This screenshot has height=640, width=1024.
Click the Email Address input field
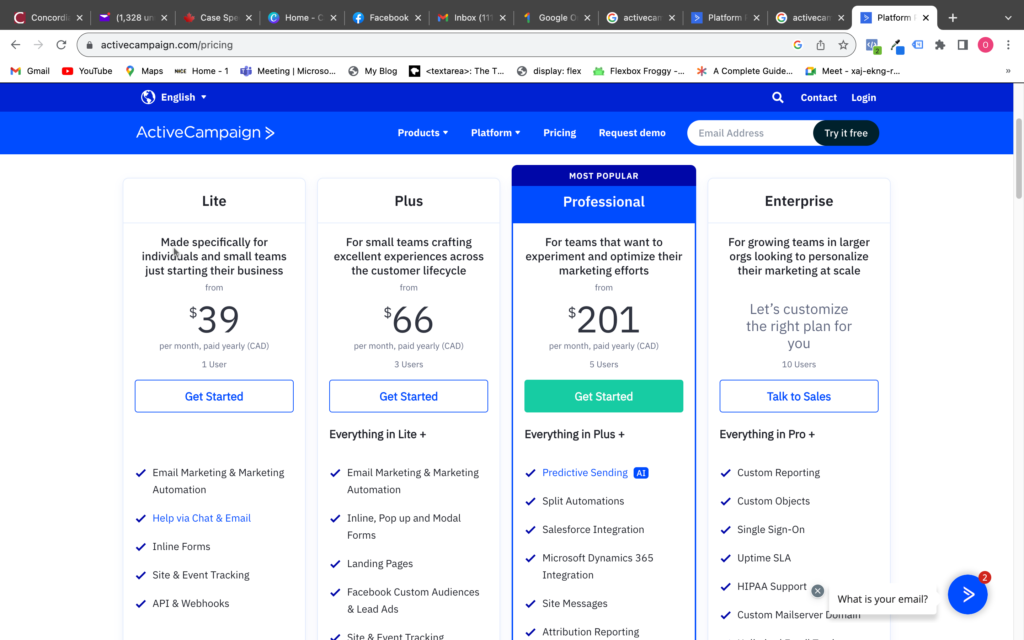(750, 133)
